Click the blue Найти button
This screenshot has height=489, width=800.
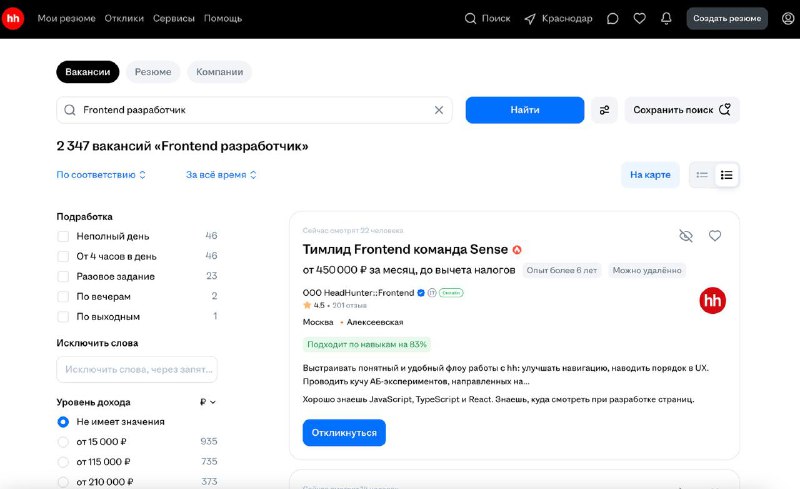click(524, 110)
